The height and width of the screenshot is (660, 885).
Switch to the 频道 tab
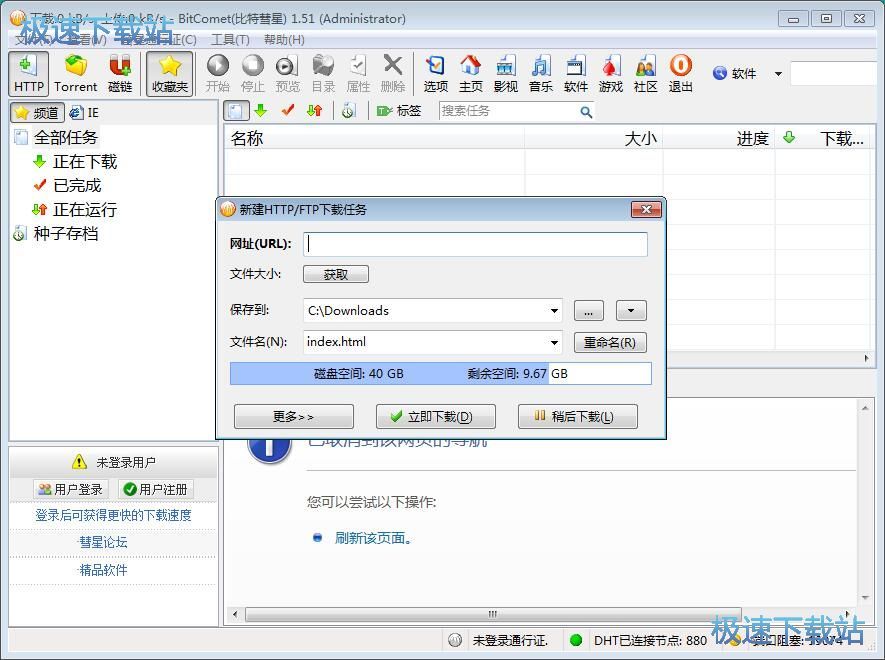(37, 112)
